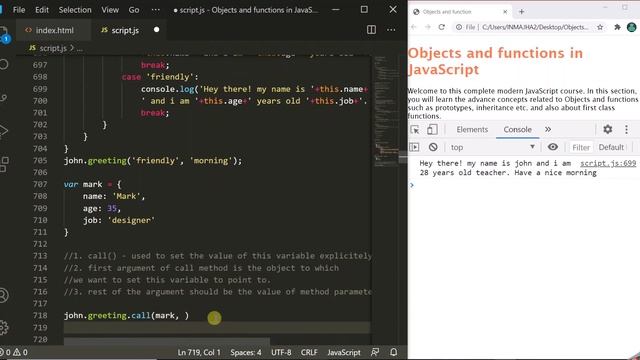The height and width of the screenshot is (360, 640).
Task: Open a new Chrome tab
Action: 521,12
